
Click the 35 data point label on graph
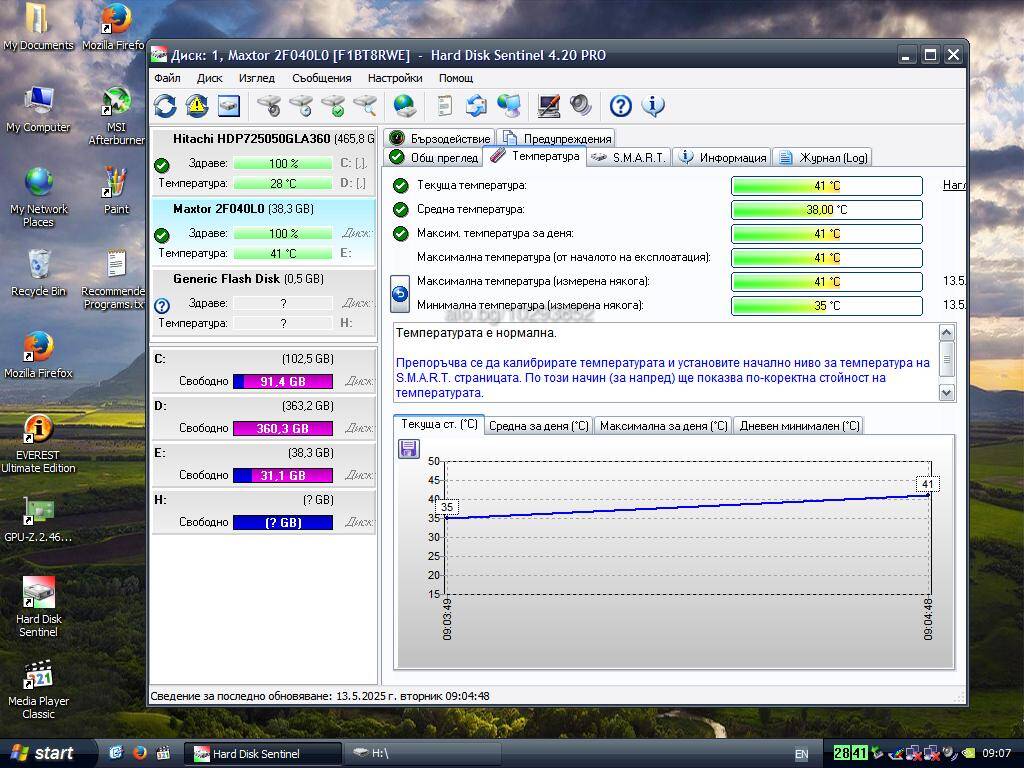click(447, 507)
